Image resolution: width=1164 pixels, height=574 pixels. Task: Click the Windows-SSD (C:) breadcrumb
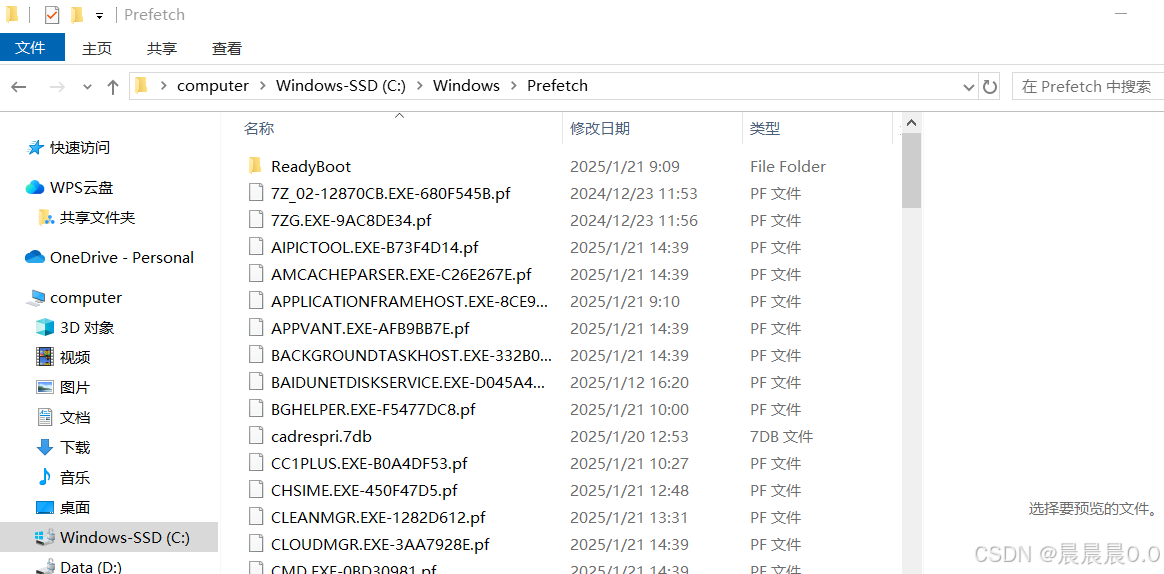click(341, 85)
